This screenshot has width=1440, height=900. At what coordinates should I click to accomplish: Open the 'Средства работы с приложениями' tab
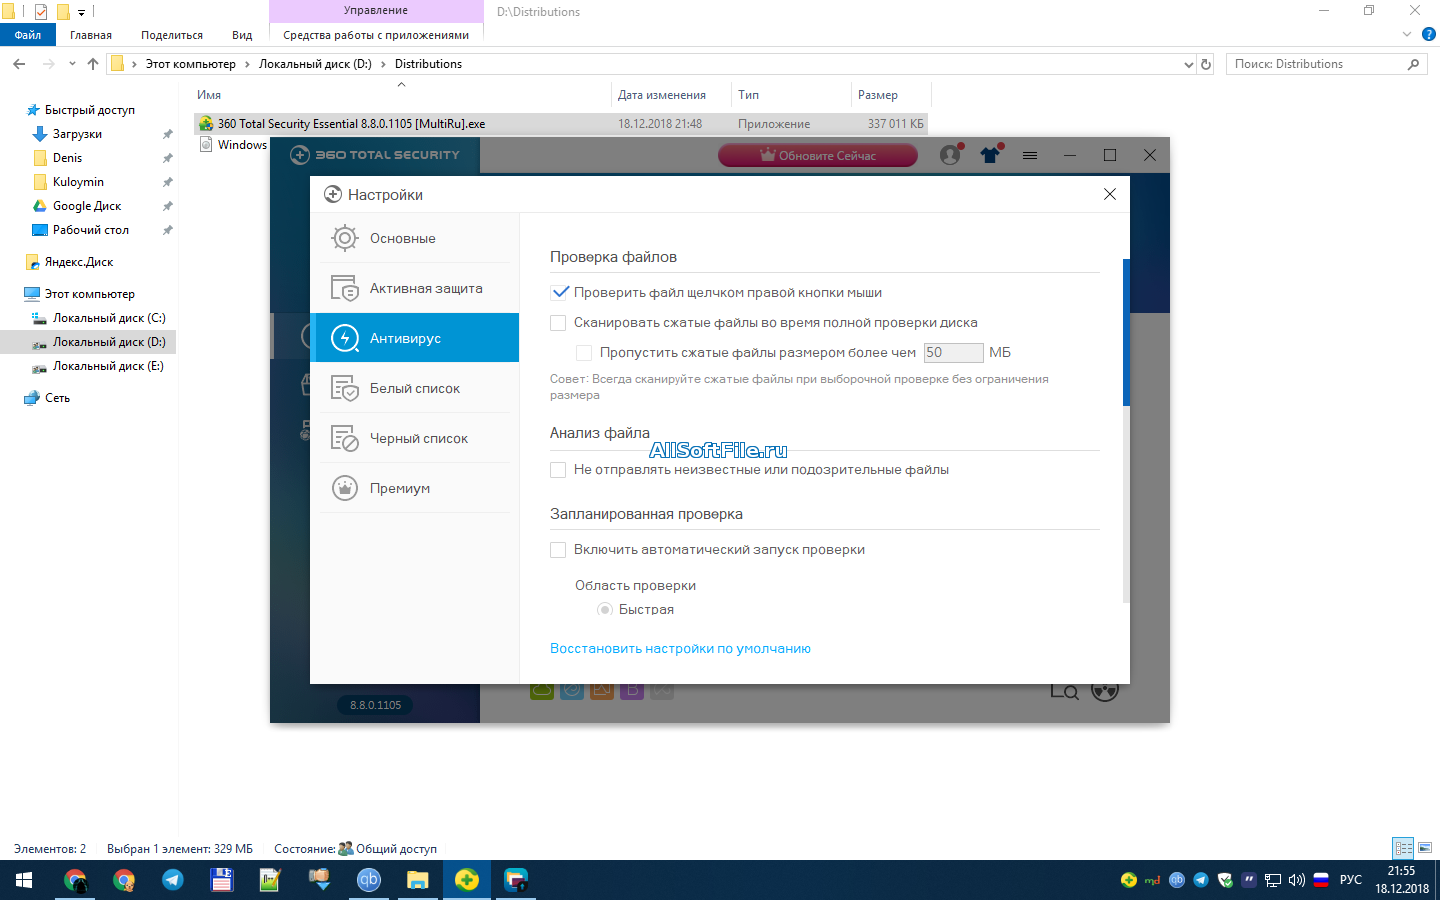(x=376, y=35)
